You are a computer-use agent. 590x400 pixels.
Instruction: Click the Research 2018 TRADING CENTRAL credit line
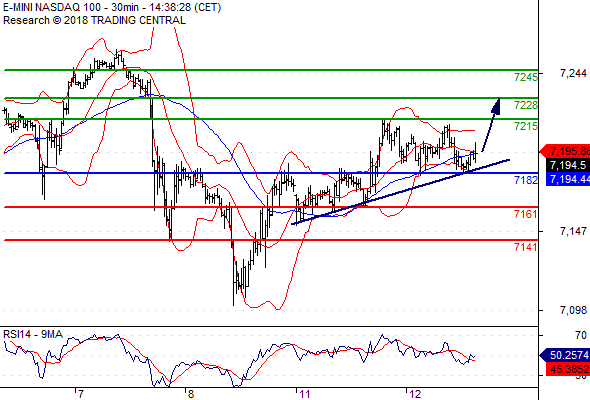[94, 20]
